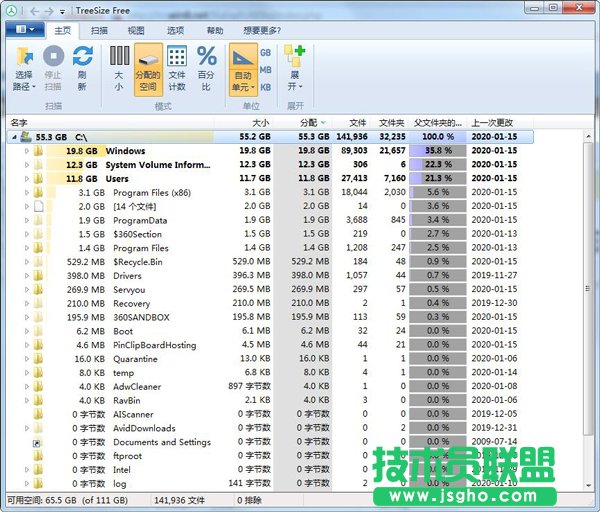Select the Size (大小) mode icon

coord(119,56)
